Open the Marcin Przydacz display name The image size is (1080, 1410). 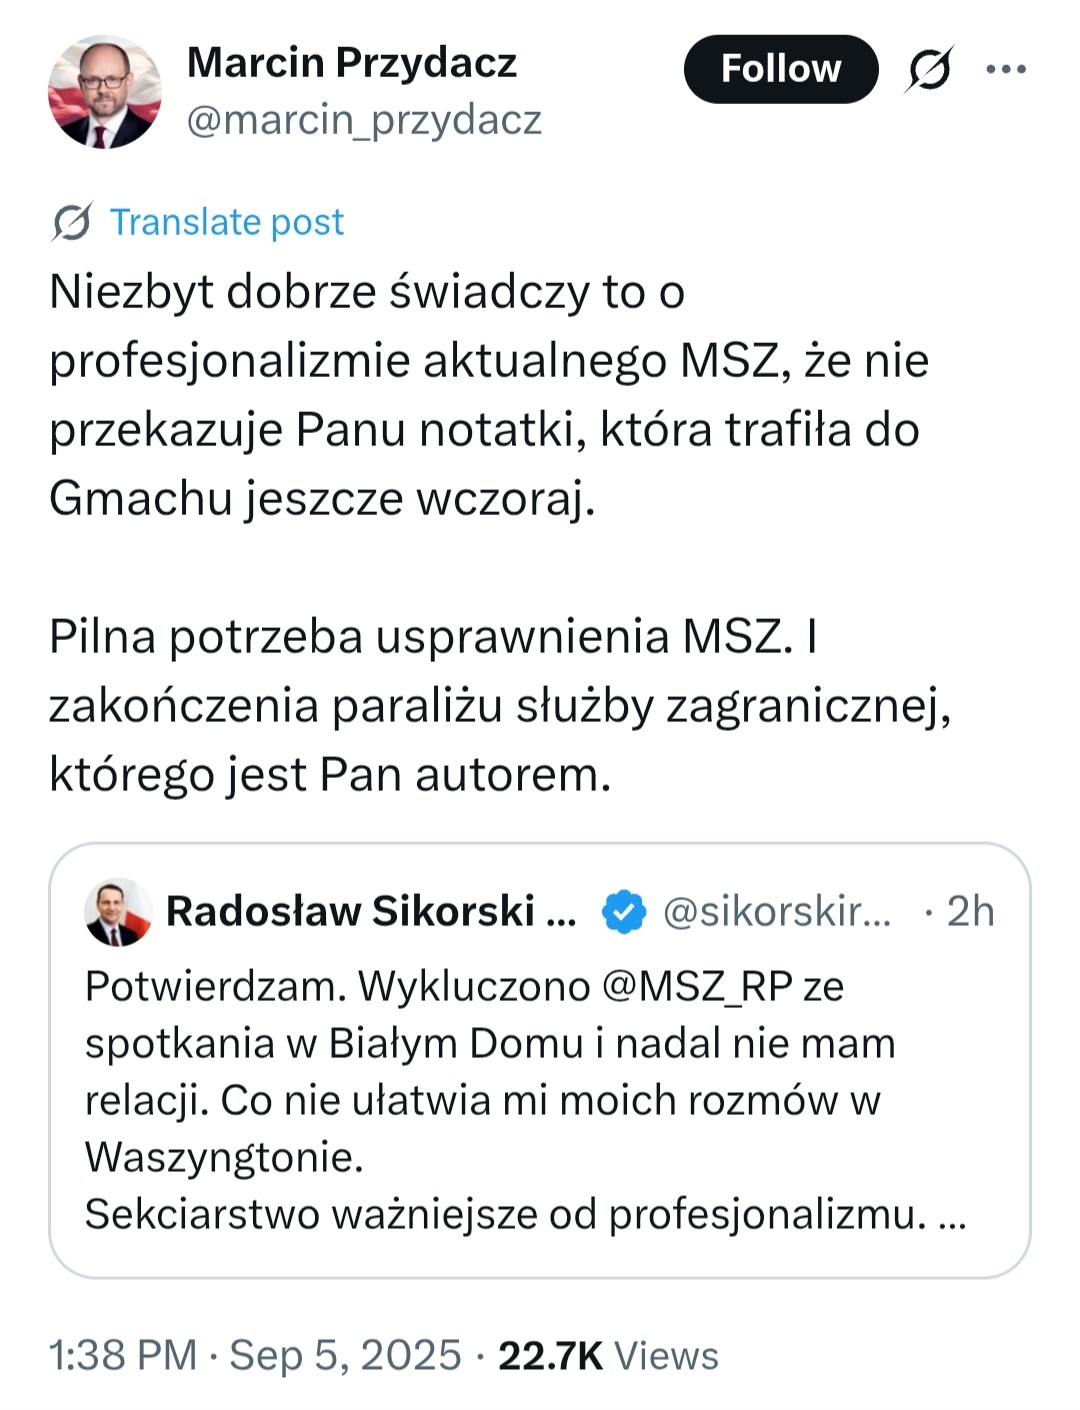tap(351, 63)
